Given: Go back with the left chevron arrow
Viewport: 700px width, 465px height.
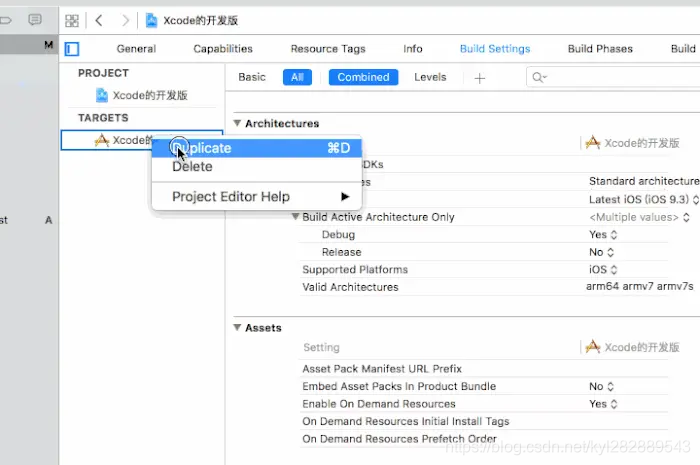Looking at the screenshot, I should 99,21.
